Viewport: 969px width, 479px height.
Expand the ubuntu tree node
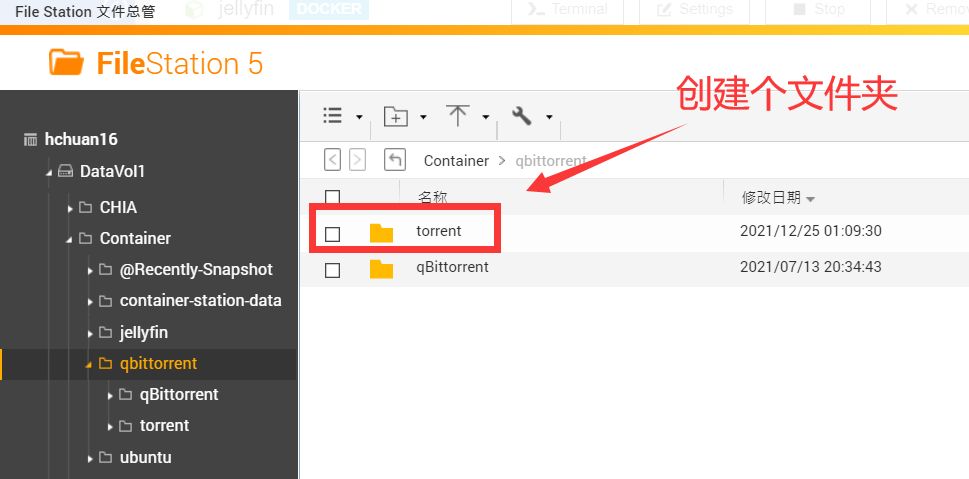90,459
